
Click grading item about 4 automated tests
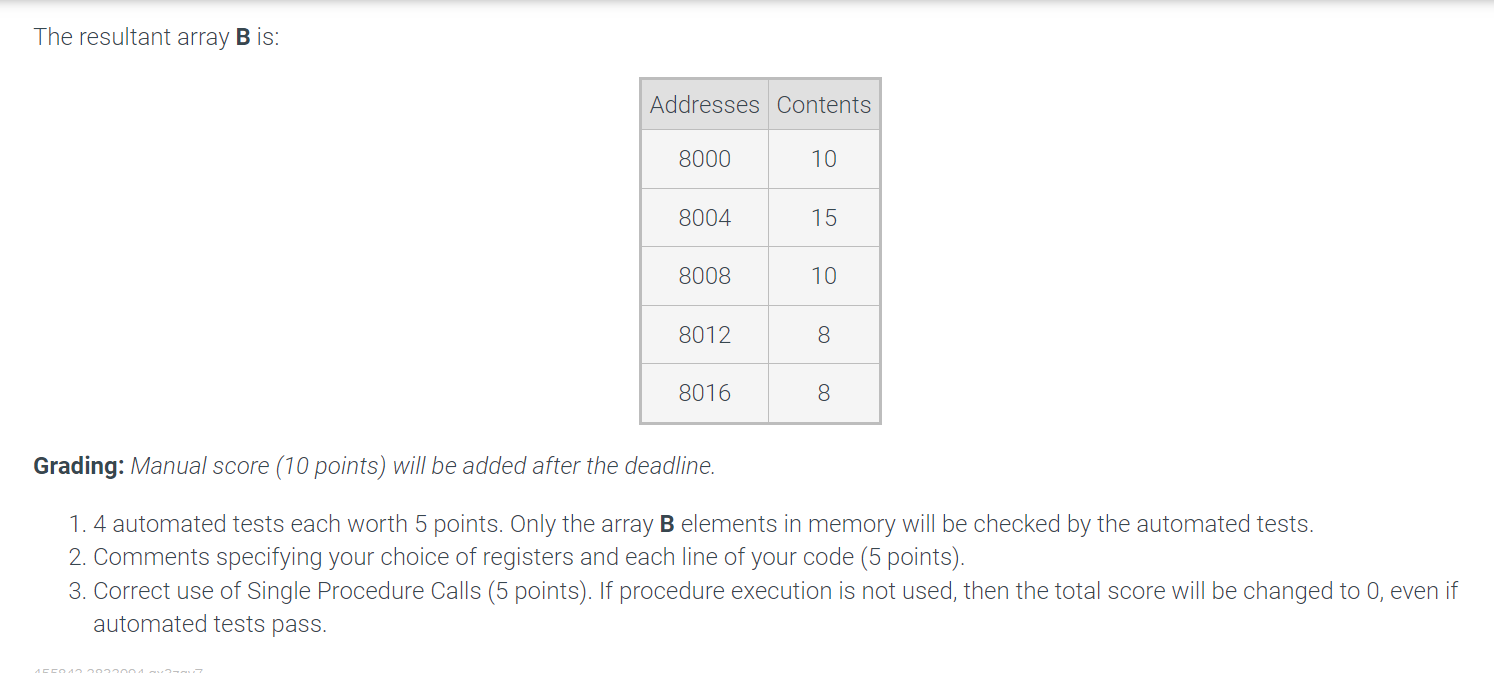[703, 524]
